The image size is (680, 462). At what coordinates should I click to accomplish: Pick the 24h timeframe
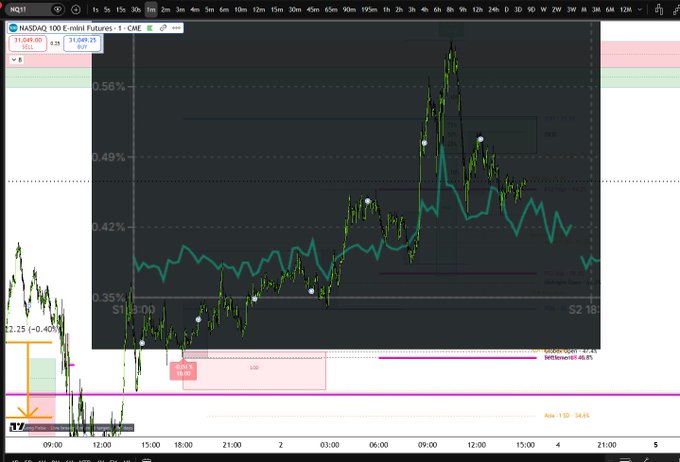point(493,9)
